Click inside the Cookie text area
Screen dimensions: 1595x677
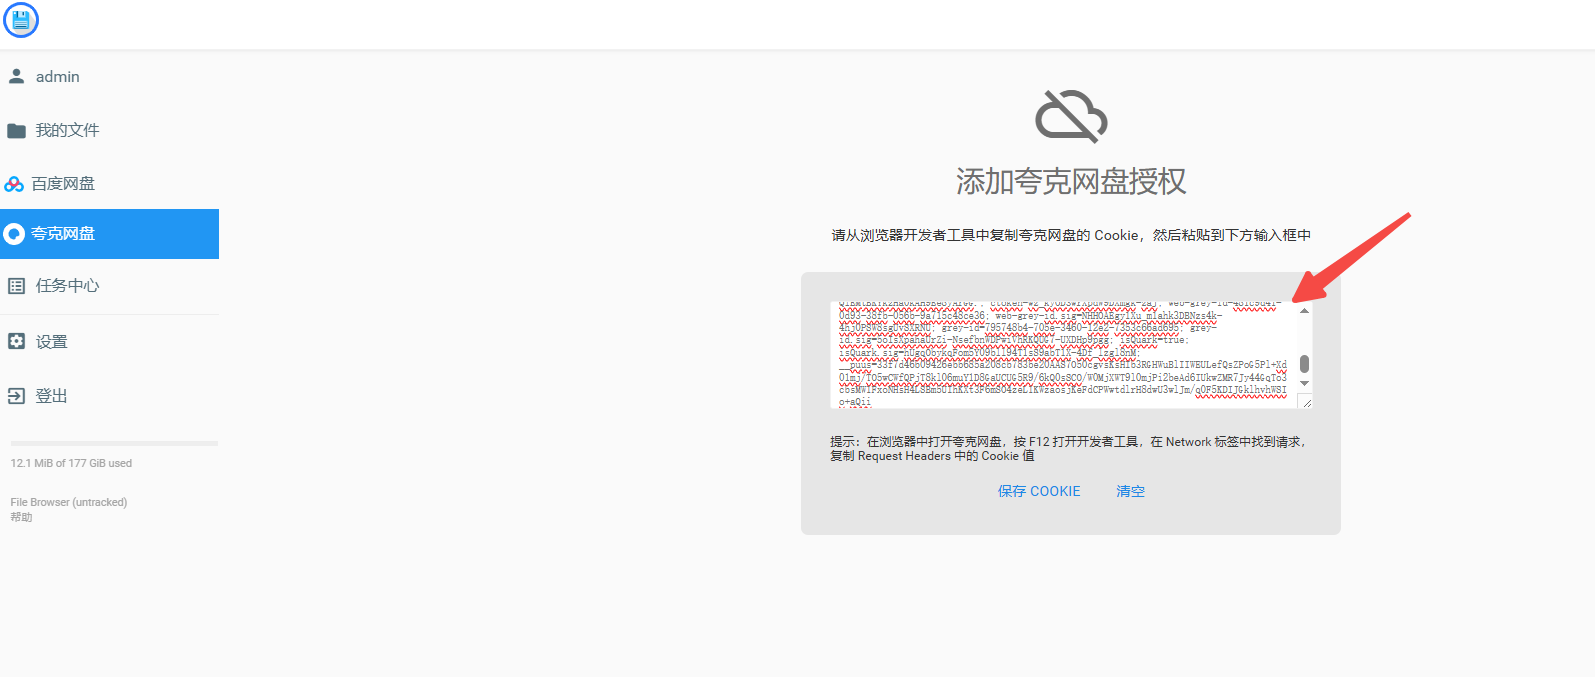point(1060,355)
